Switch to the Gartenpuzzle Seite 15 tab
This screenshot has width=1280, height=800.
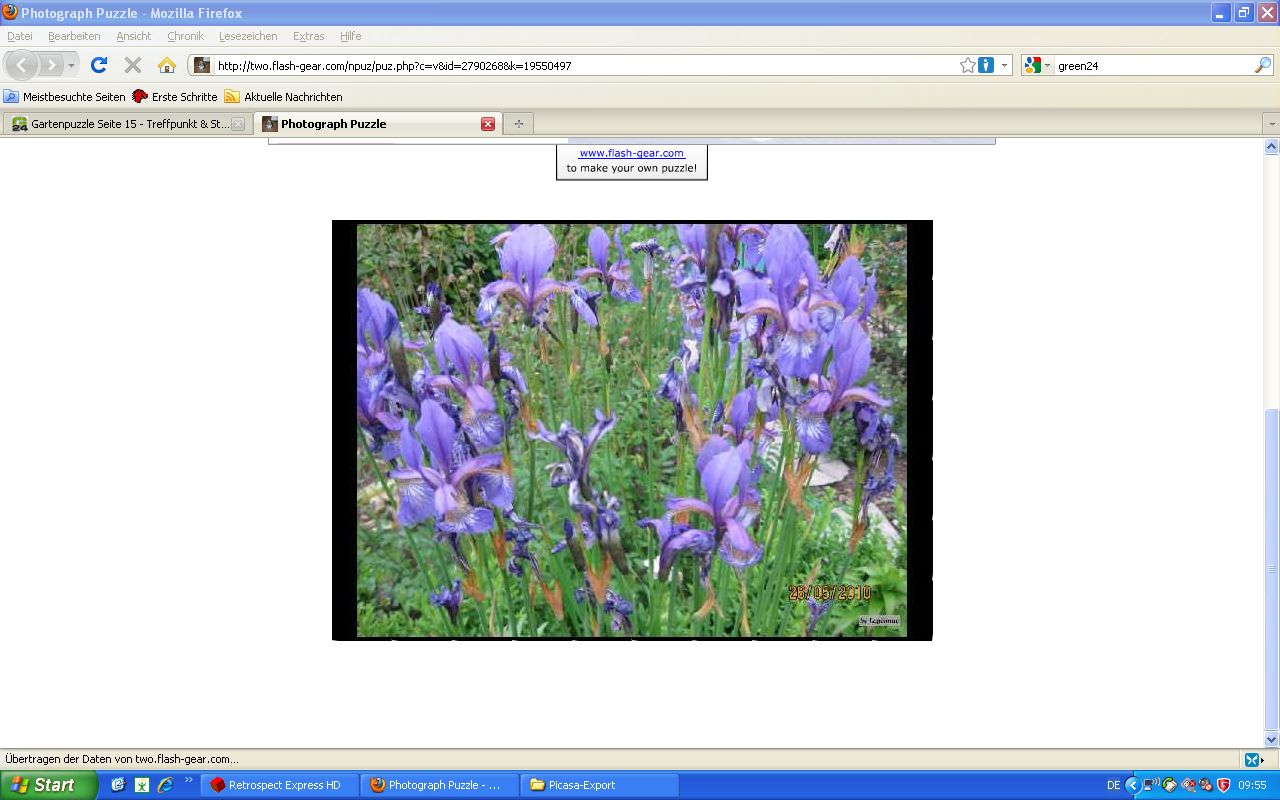coord(128,124)
